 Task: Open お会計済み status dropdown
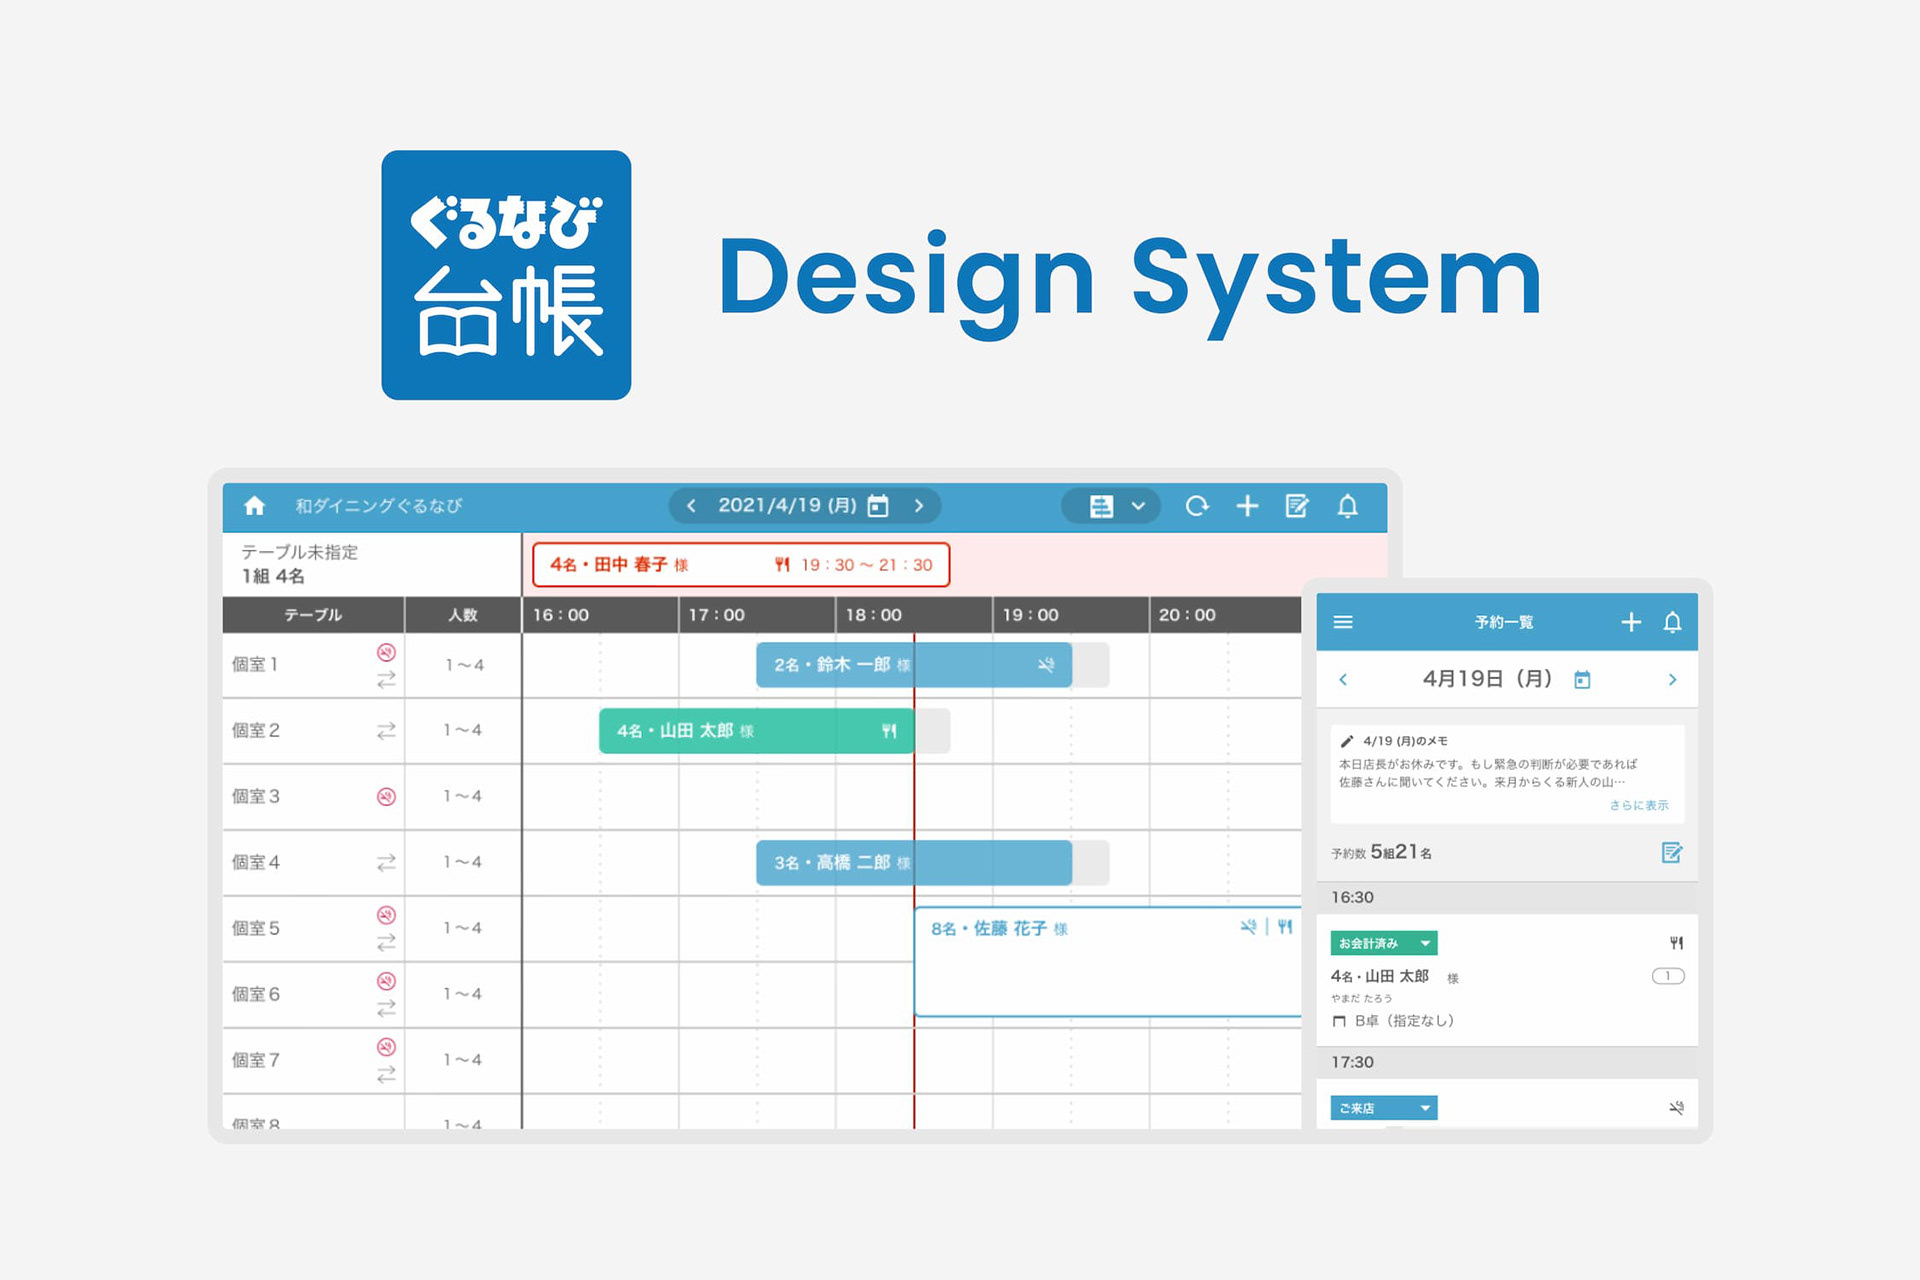point(1384,943)
